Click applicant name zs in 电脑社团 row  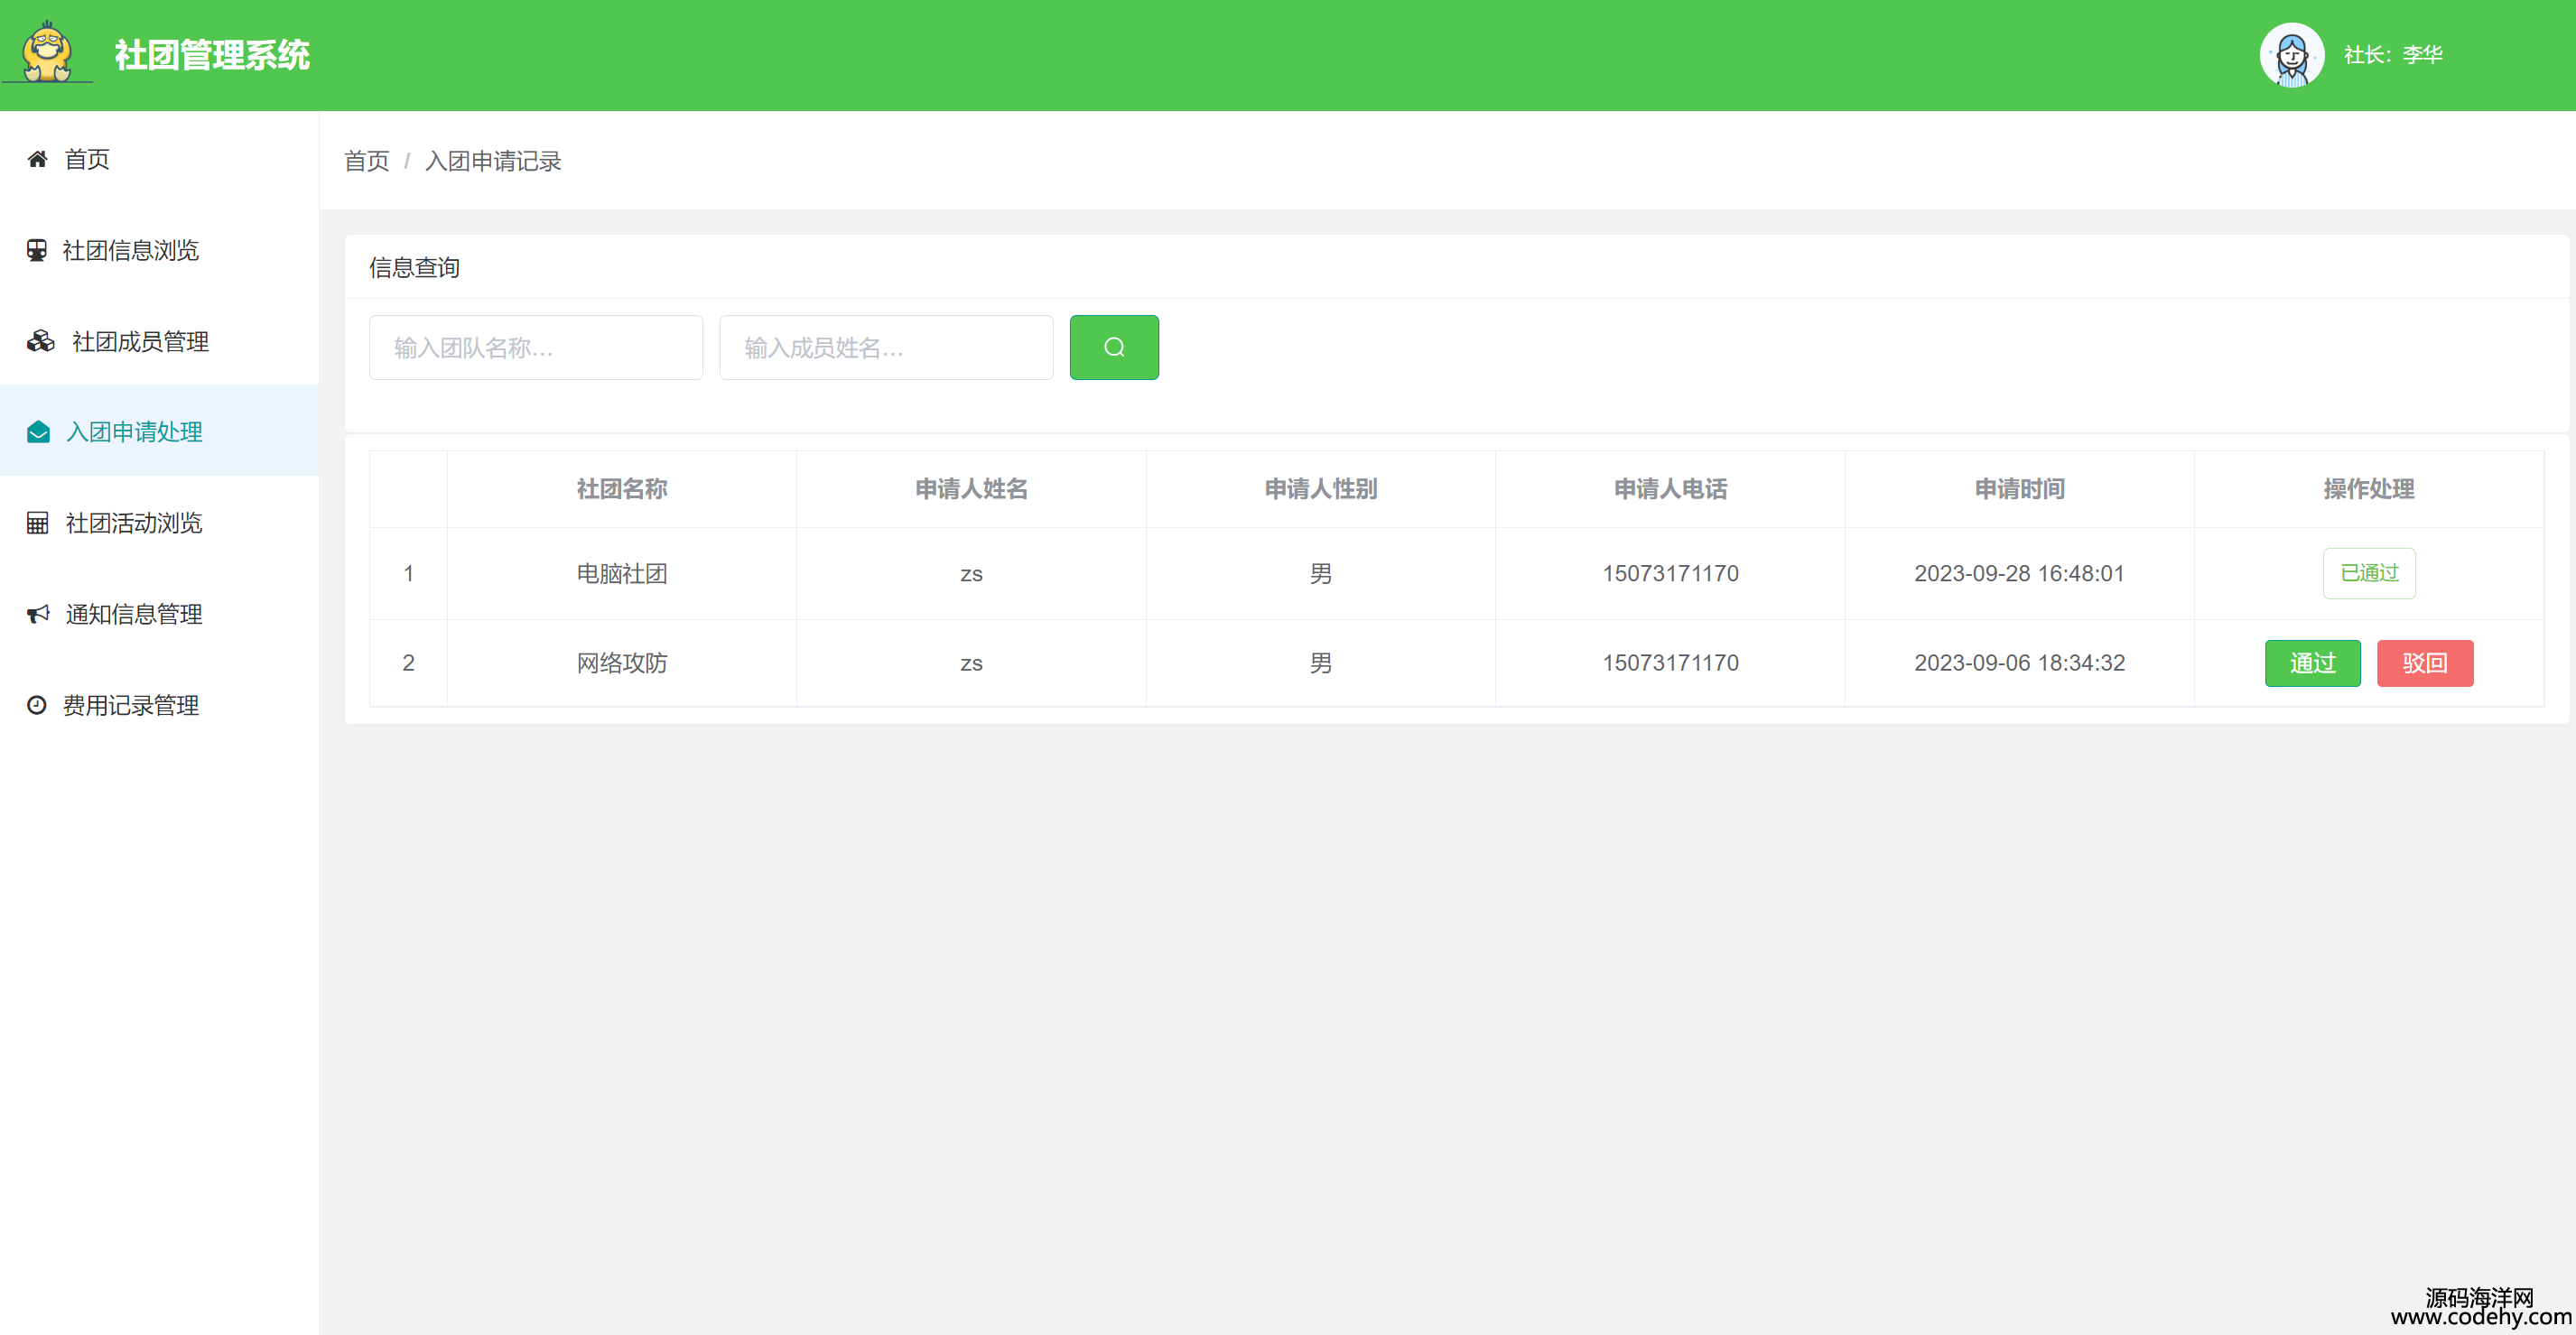(x=971, y=574)
